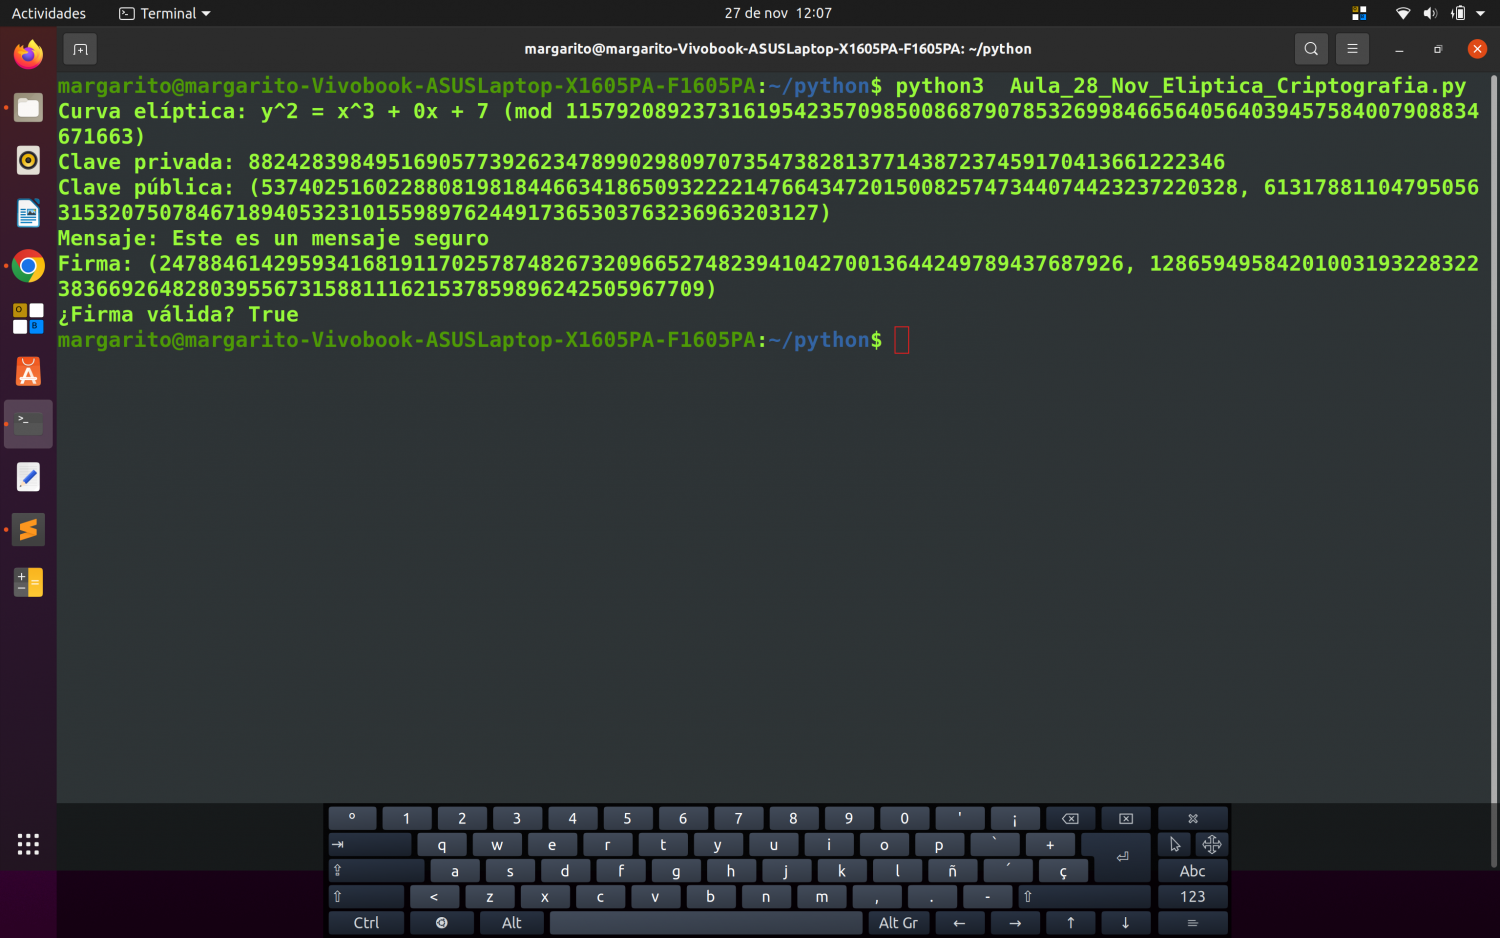Toggle right Shift on the keyboard
This screenshot has height=938, width=1500.
click(1084, 896)
